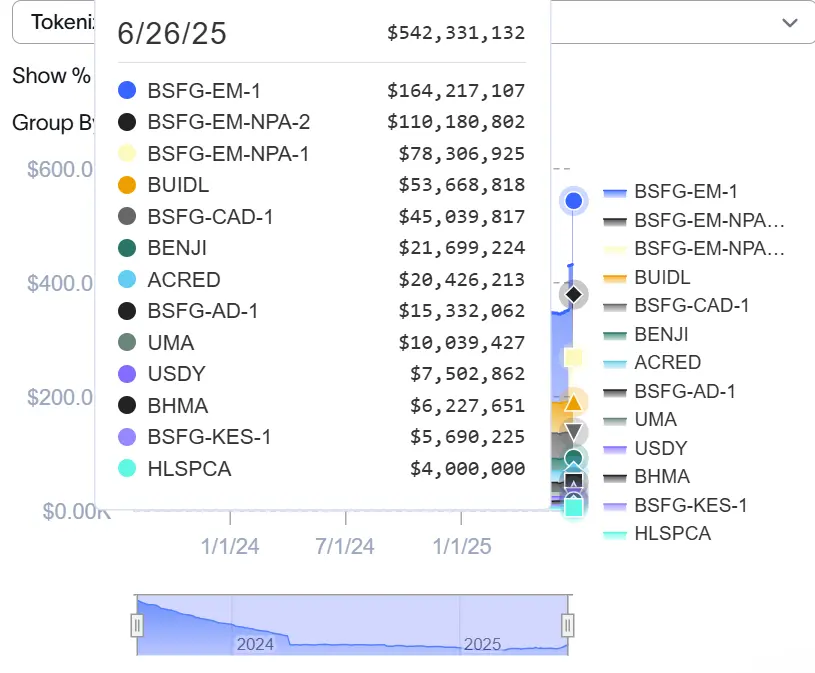Click the 2024 area in the range navigator

coord(255,644)
